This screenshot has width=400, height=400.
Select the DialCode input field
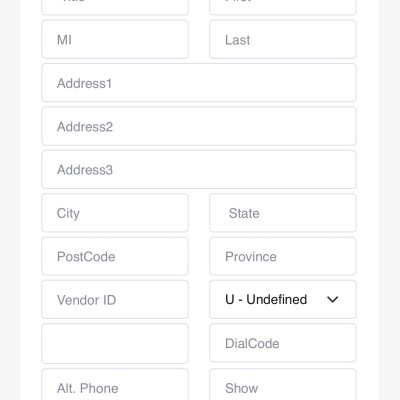point(283,343)
